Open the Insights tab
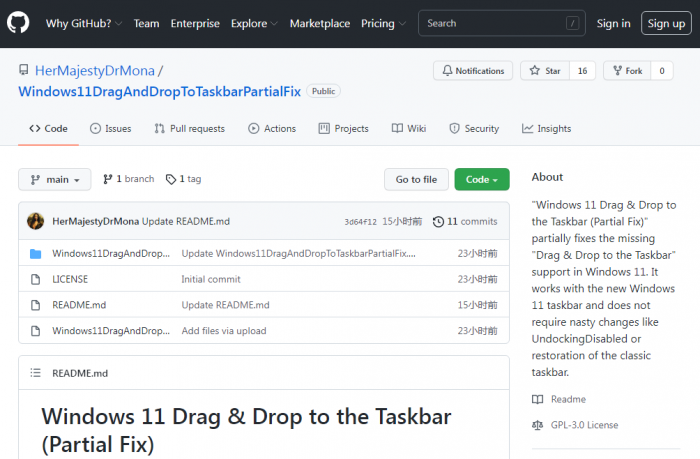The image size is (700, 459). [546, 129]
